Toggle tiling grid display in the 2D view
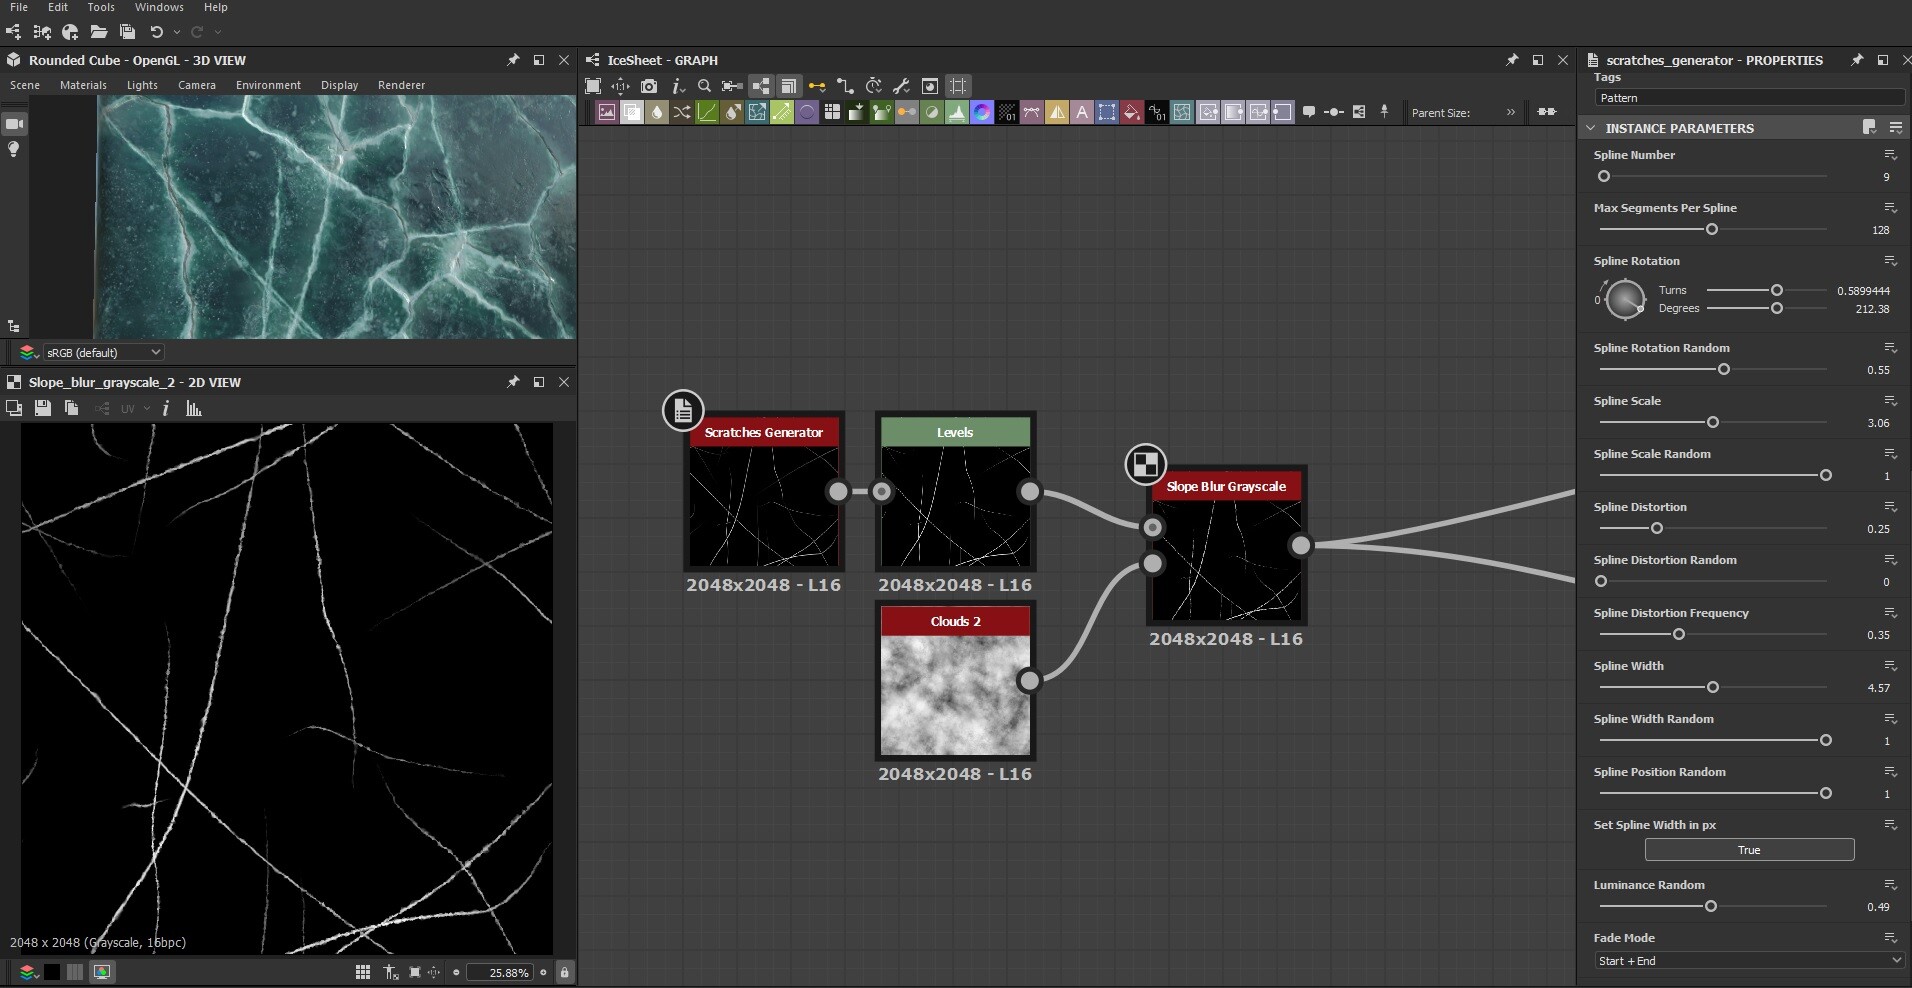 (x=363, y=972)
